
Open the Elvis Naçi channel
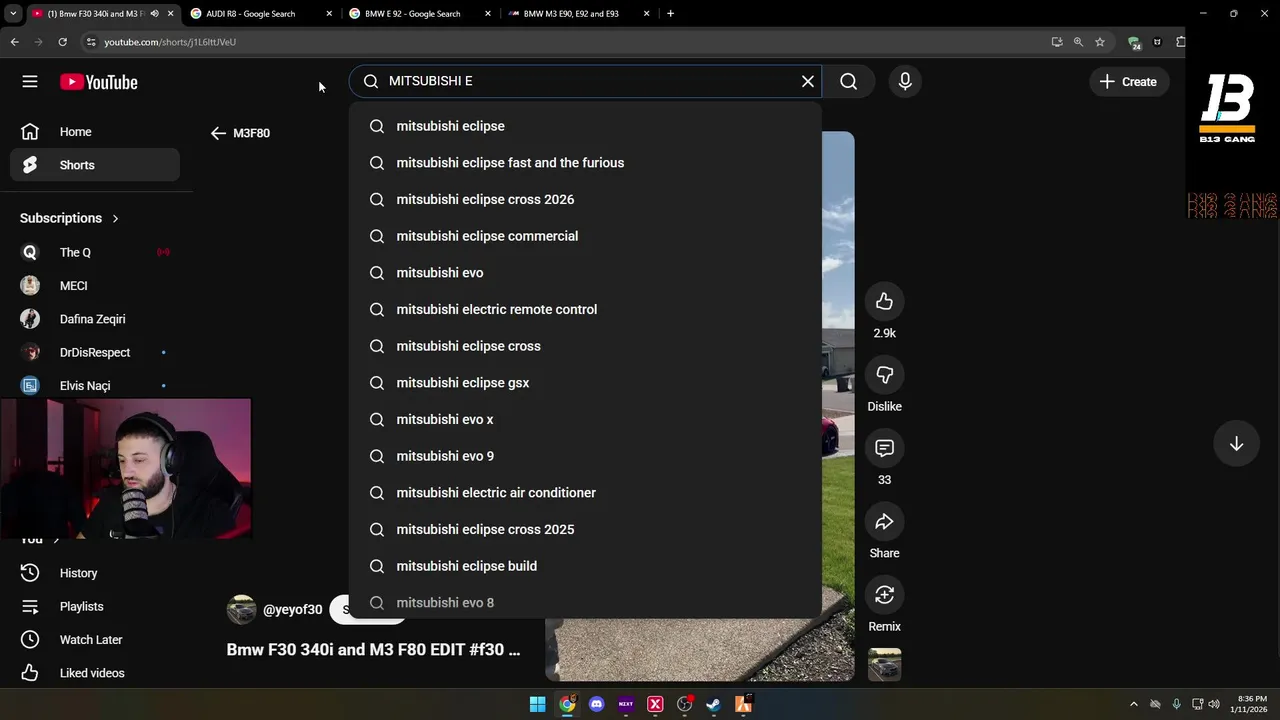point(95,385)
